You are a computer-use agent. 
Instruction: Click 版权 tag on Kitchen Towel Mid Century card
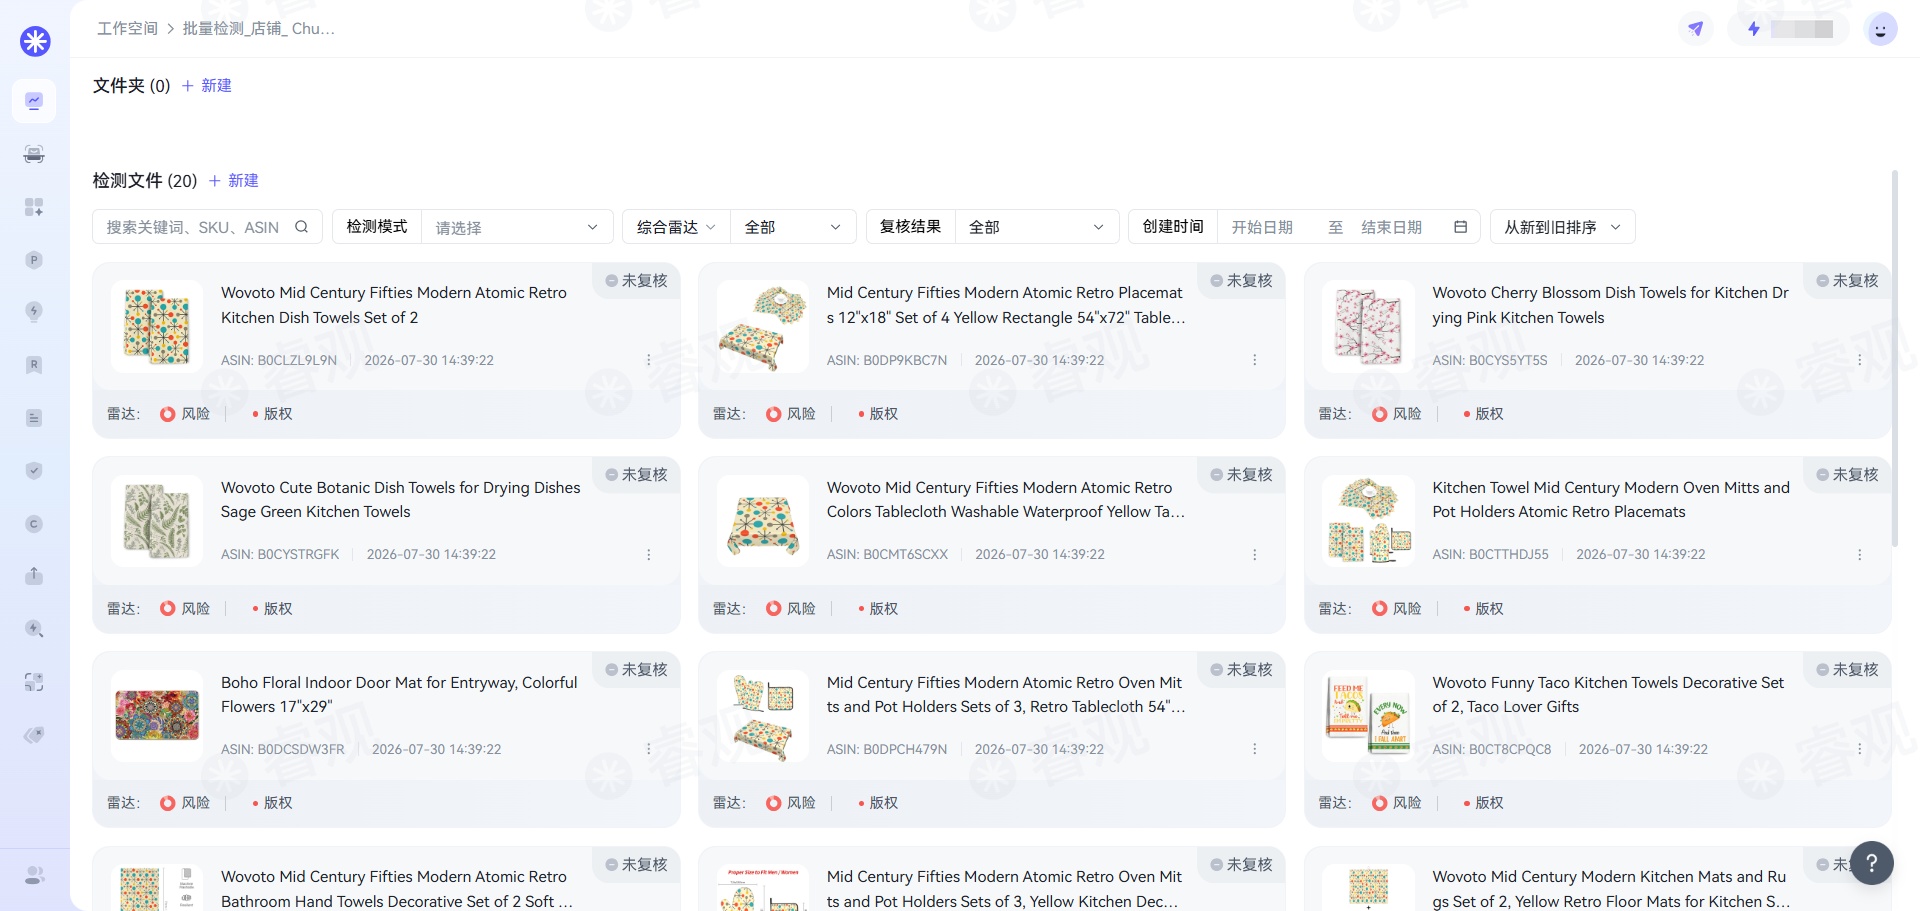tap(1484, 609)
